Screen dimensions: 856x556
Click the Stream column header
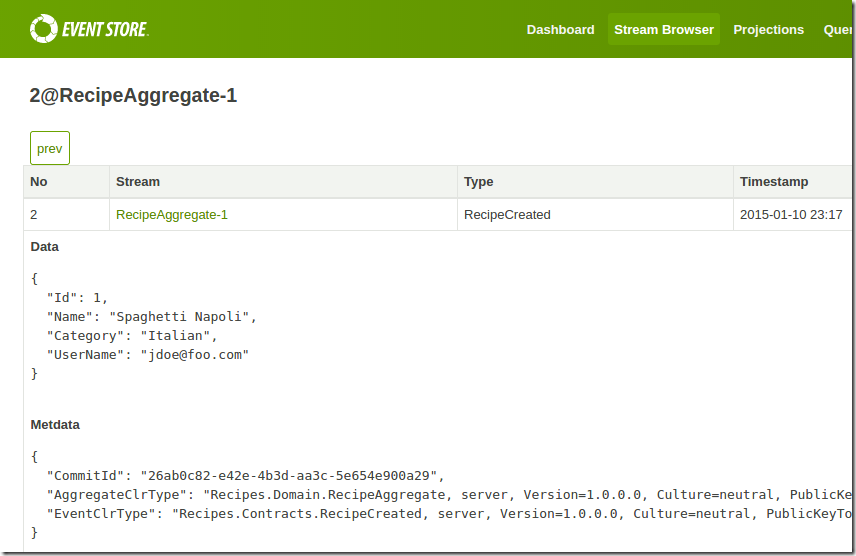[x=283, y=182]
